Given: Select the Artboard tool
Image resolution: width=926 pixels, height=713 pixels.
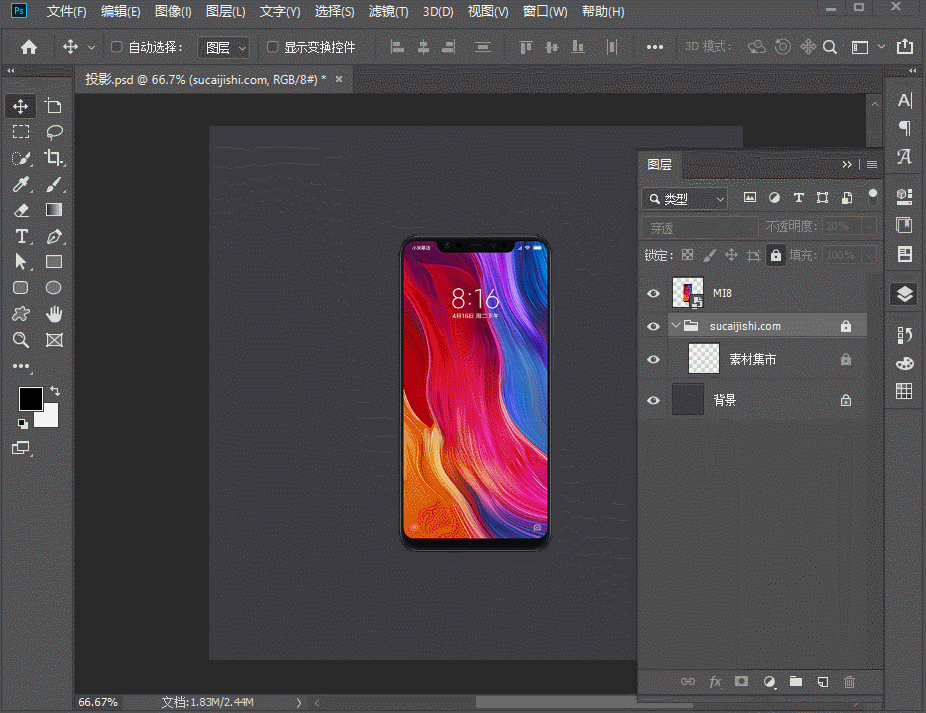Looking at the screenshot, I should click(54, 106).
